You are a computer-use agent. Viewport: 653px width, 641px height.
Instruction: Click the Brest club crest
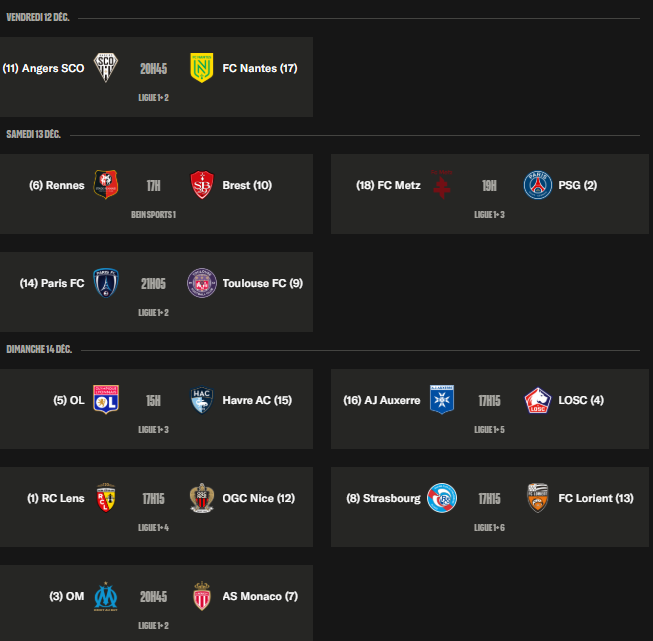point(202,185)
